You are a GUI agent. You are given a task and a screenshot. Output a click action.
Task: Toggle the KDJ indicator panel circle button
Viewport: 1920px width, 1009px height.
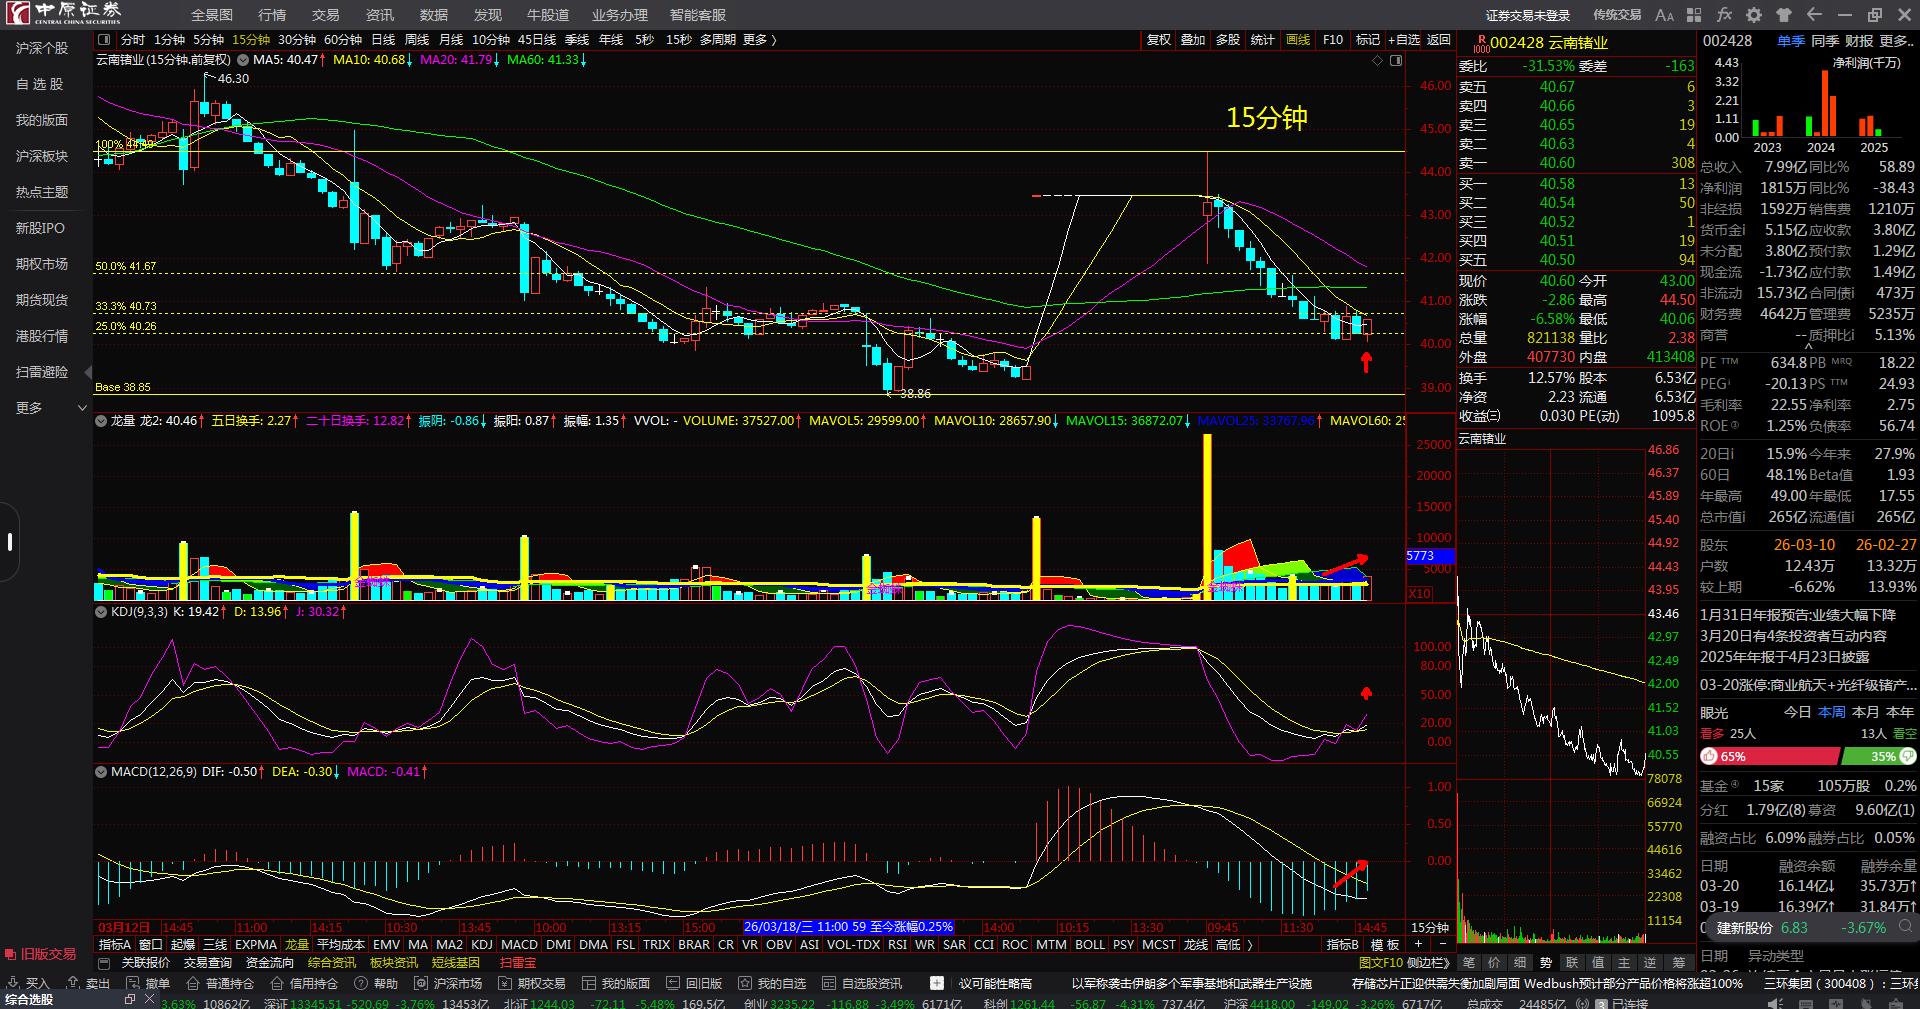[x=101, y=612]
